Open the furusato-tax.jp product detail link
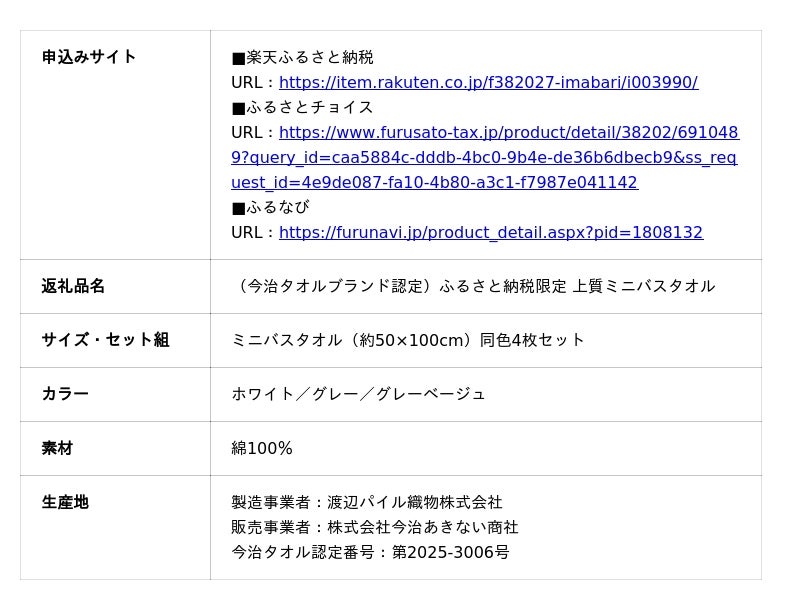This screenshot has height=610, width=800. click(x=484, y=157)
